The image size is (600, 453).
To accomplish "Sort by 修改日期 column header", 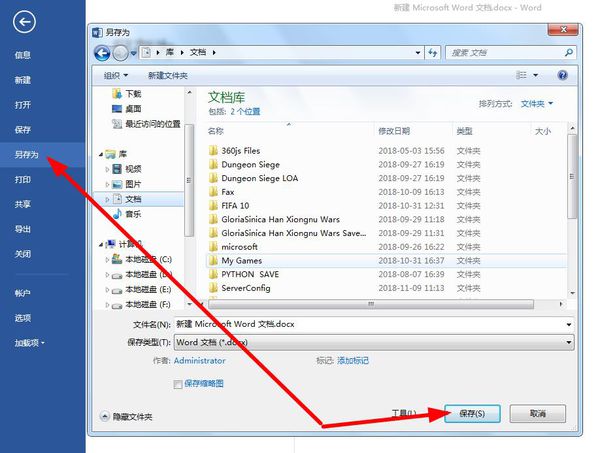I will [x=394, y=131].
